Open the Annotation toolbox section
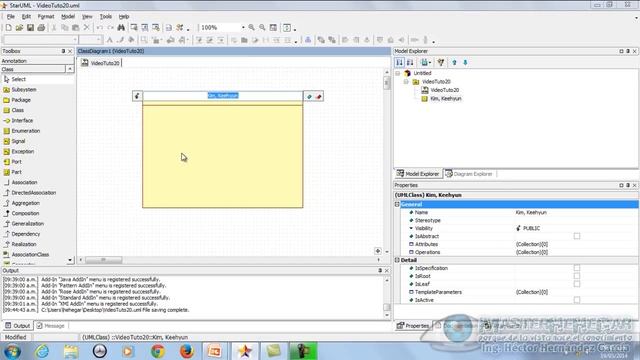This screenshot has width=640, height=360. 37,61
